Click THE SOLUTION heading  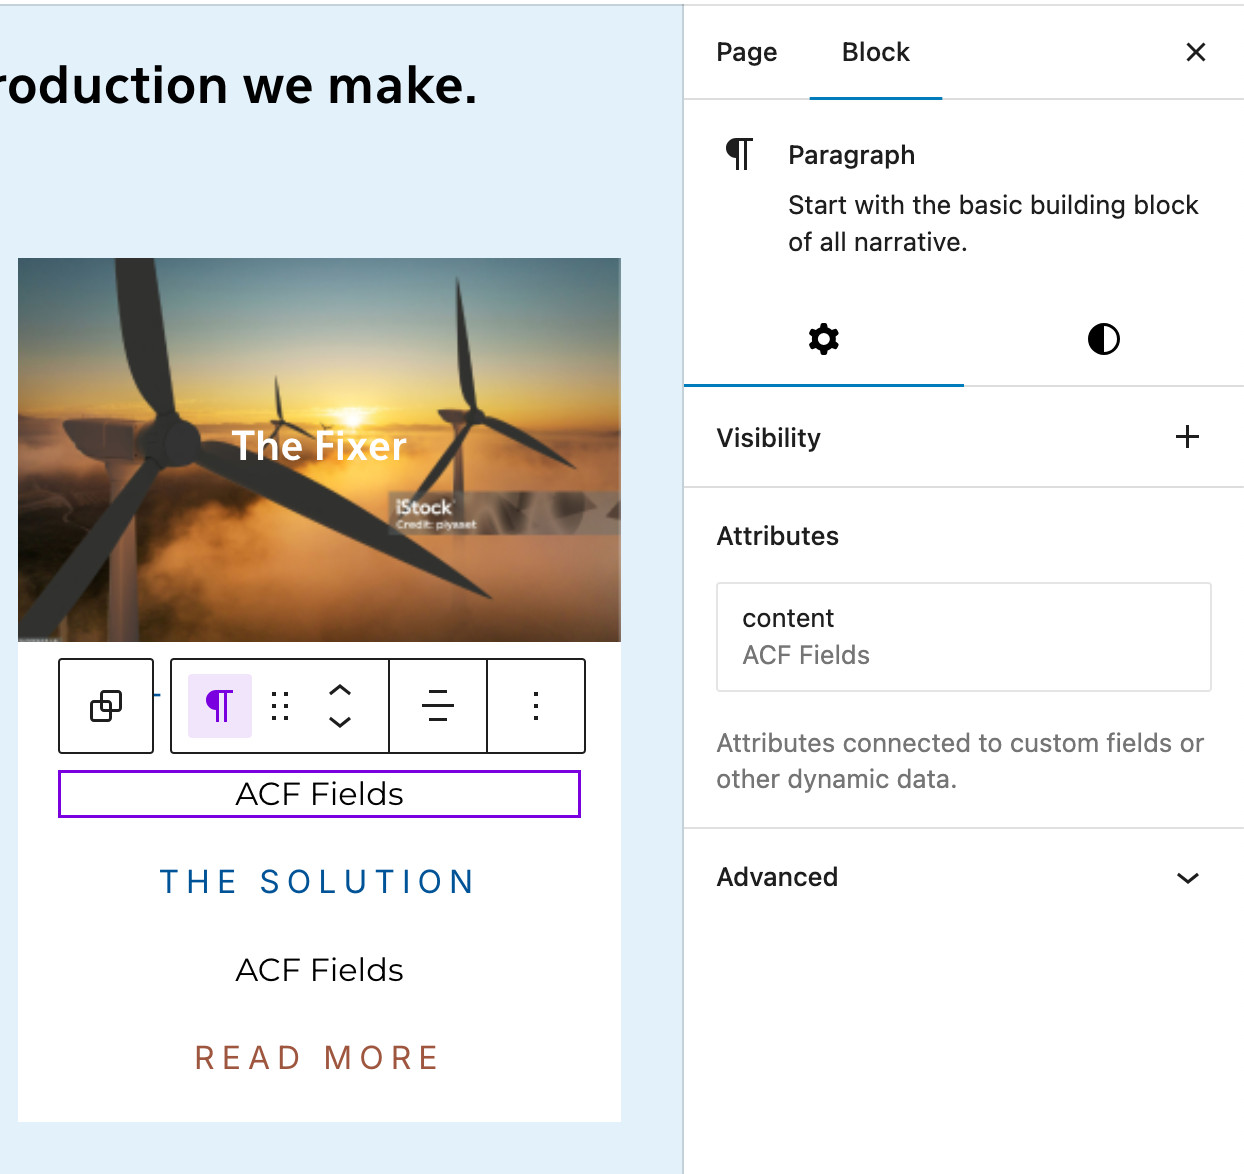tap(318, 882)
